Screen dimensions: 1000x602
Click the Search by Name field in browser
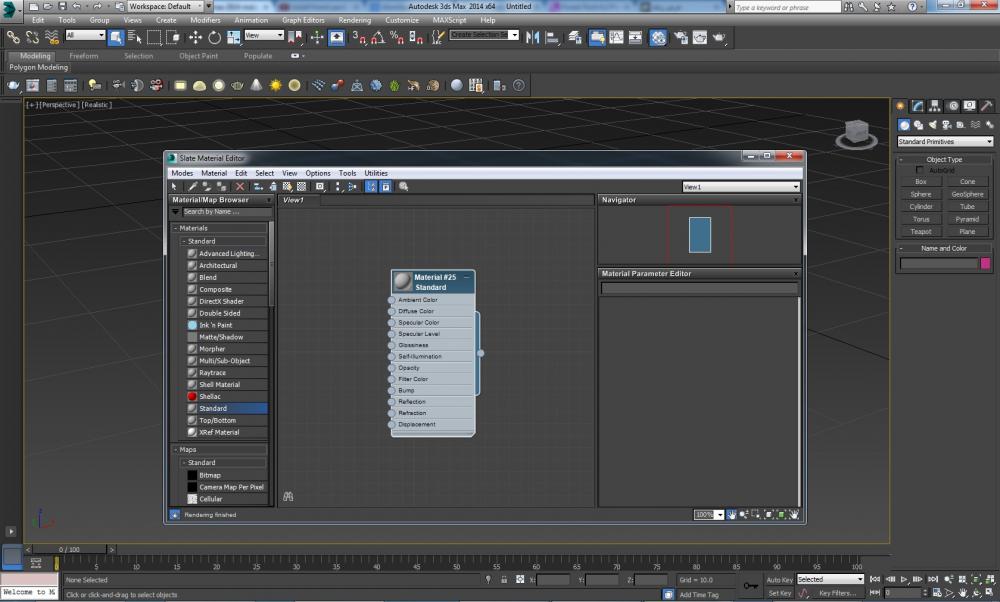click(x=226, y=212)
